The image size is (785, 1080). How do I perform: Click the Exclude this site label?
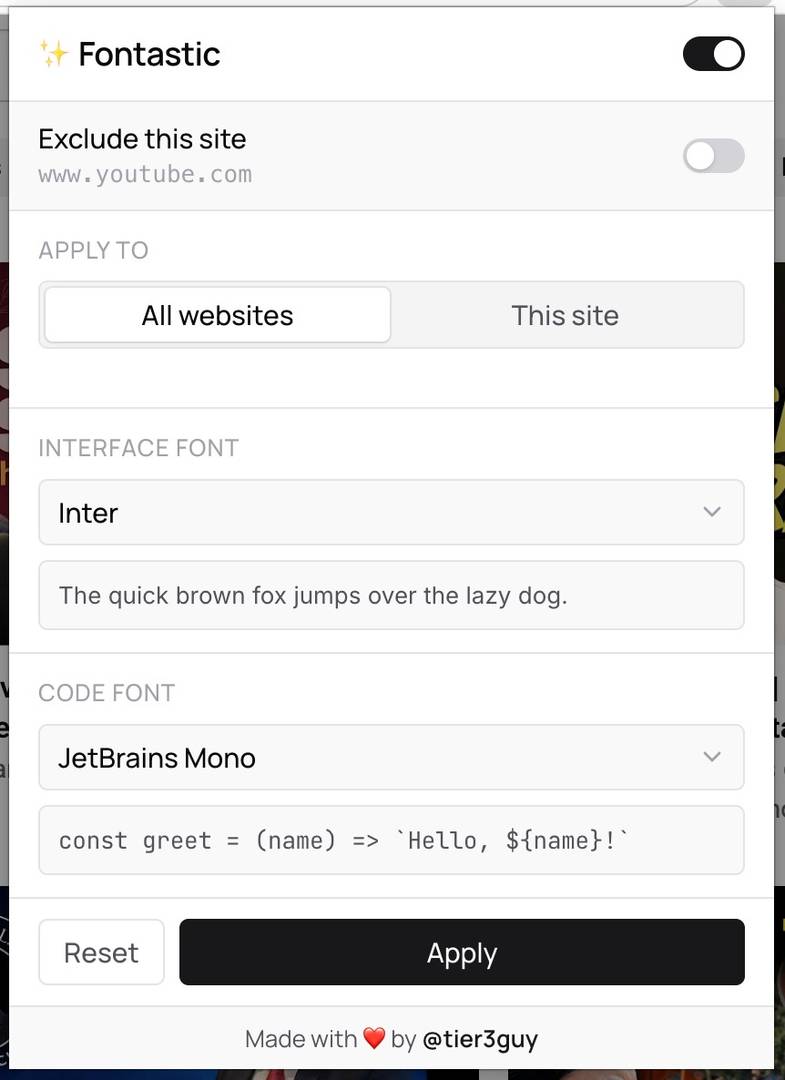[x=143, y=139]
